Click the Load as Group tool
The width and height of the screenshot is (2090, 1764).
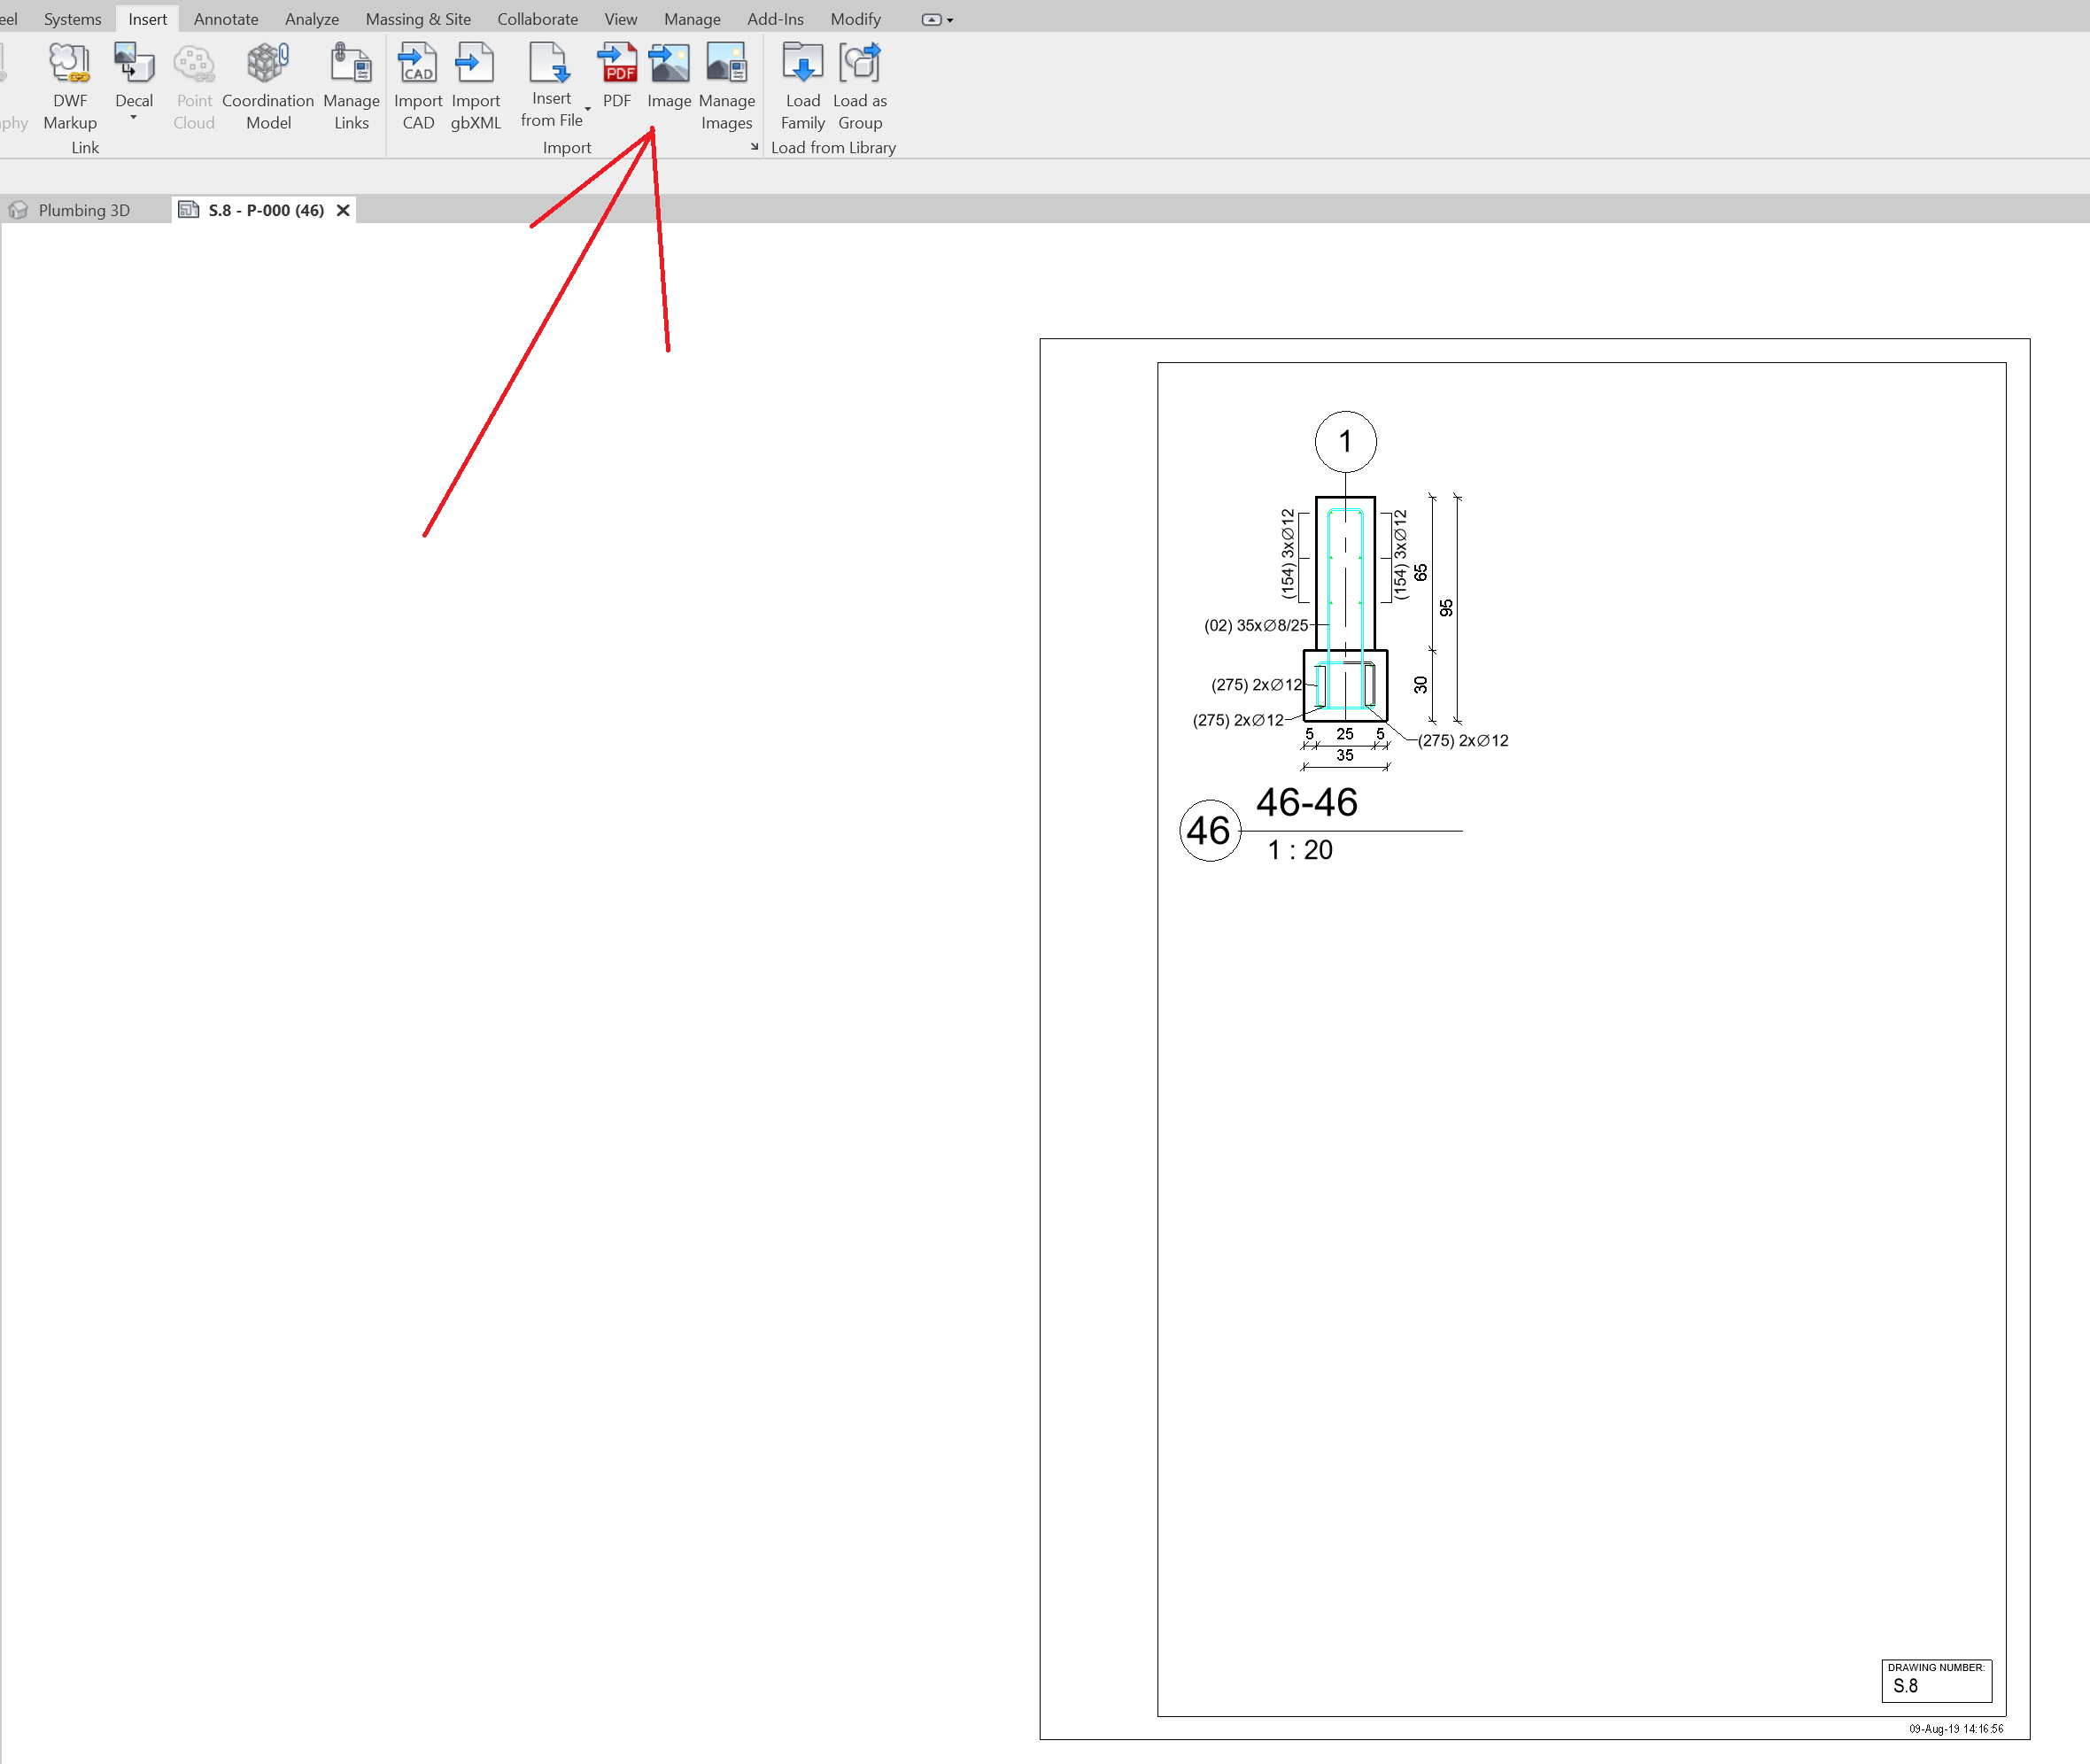click(859, 85)
